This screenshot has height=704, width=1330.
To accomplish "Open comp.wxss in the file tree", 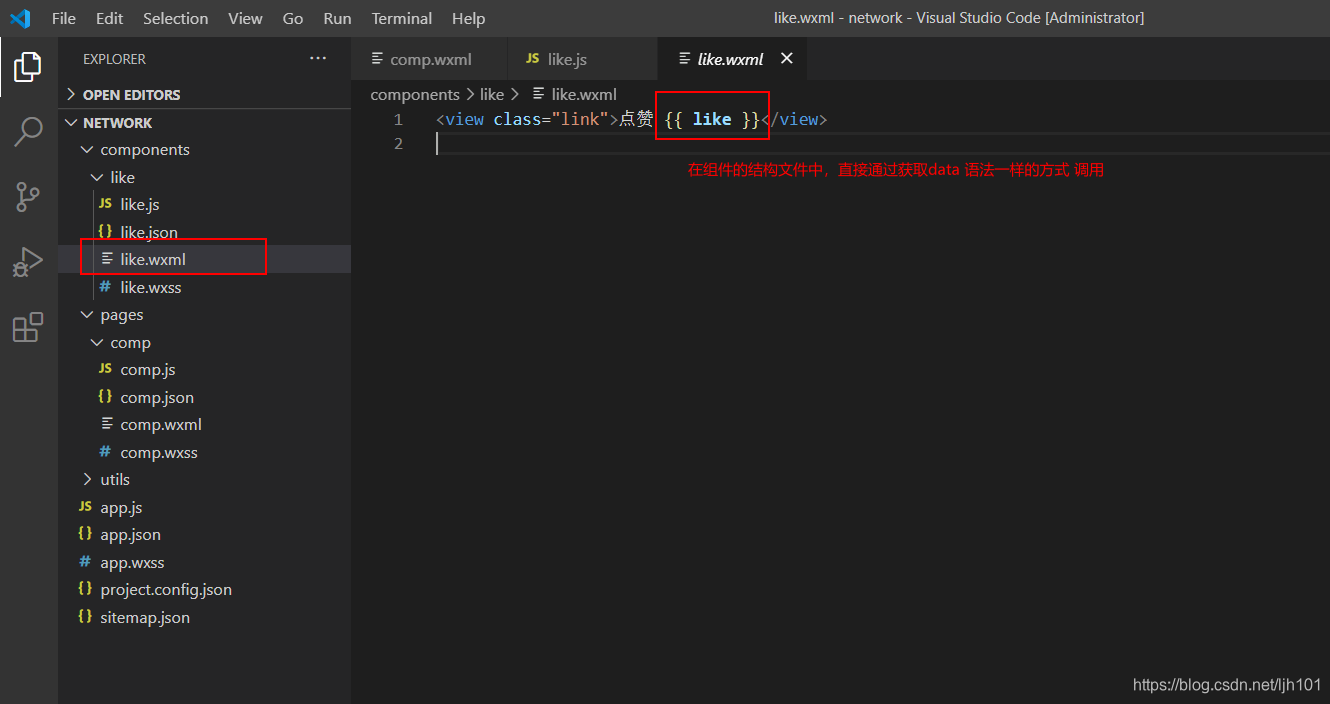I will point(204,452).
